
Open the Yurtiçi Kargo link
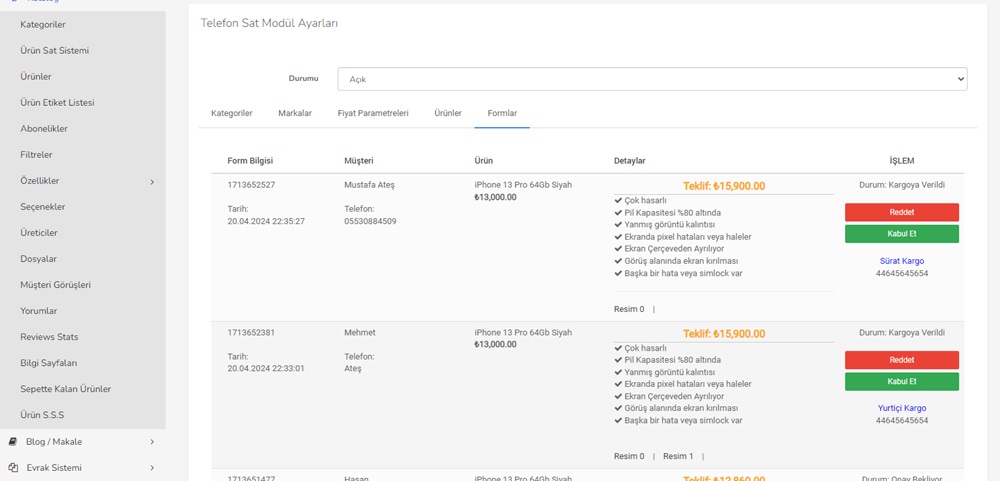[902, 408]
